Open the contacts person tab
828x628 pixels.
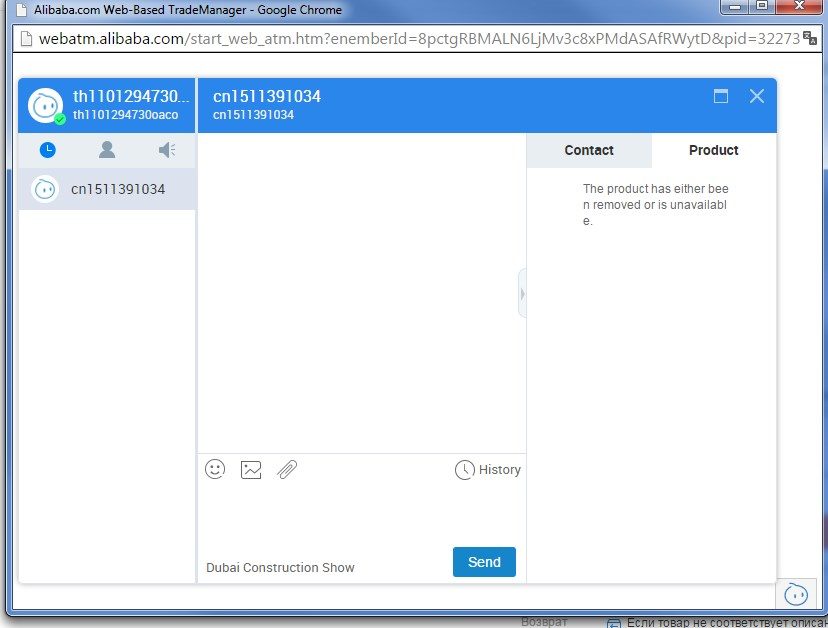pos(107,150)
